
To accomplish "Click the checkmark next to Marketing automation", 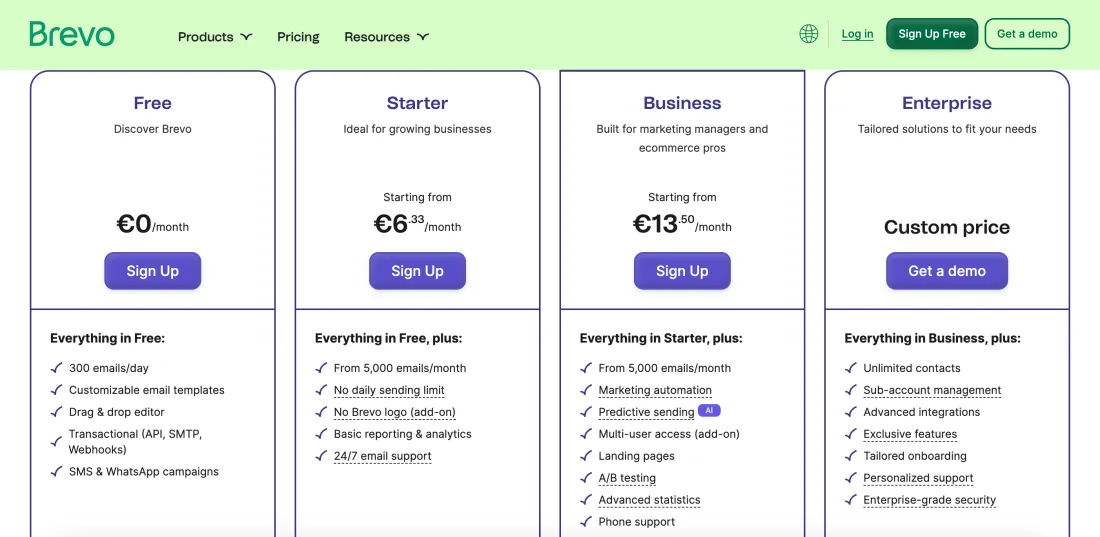I will [587, 390].
